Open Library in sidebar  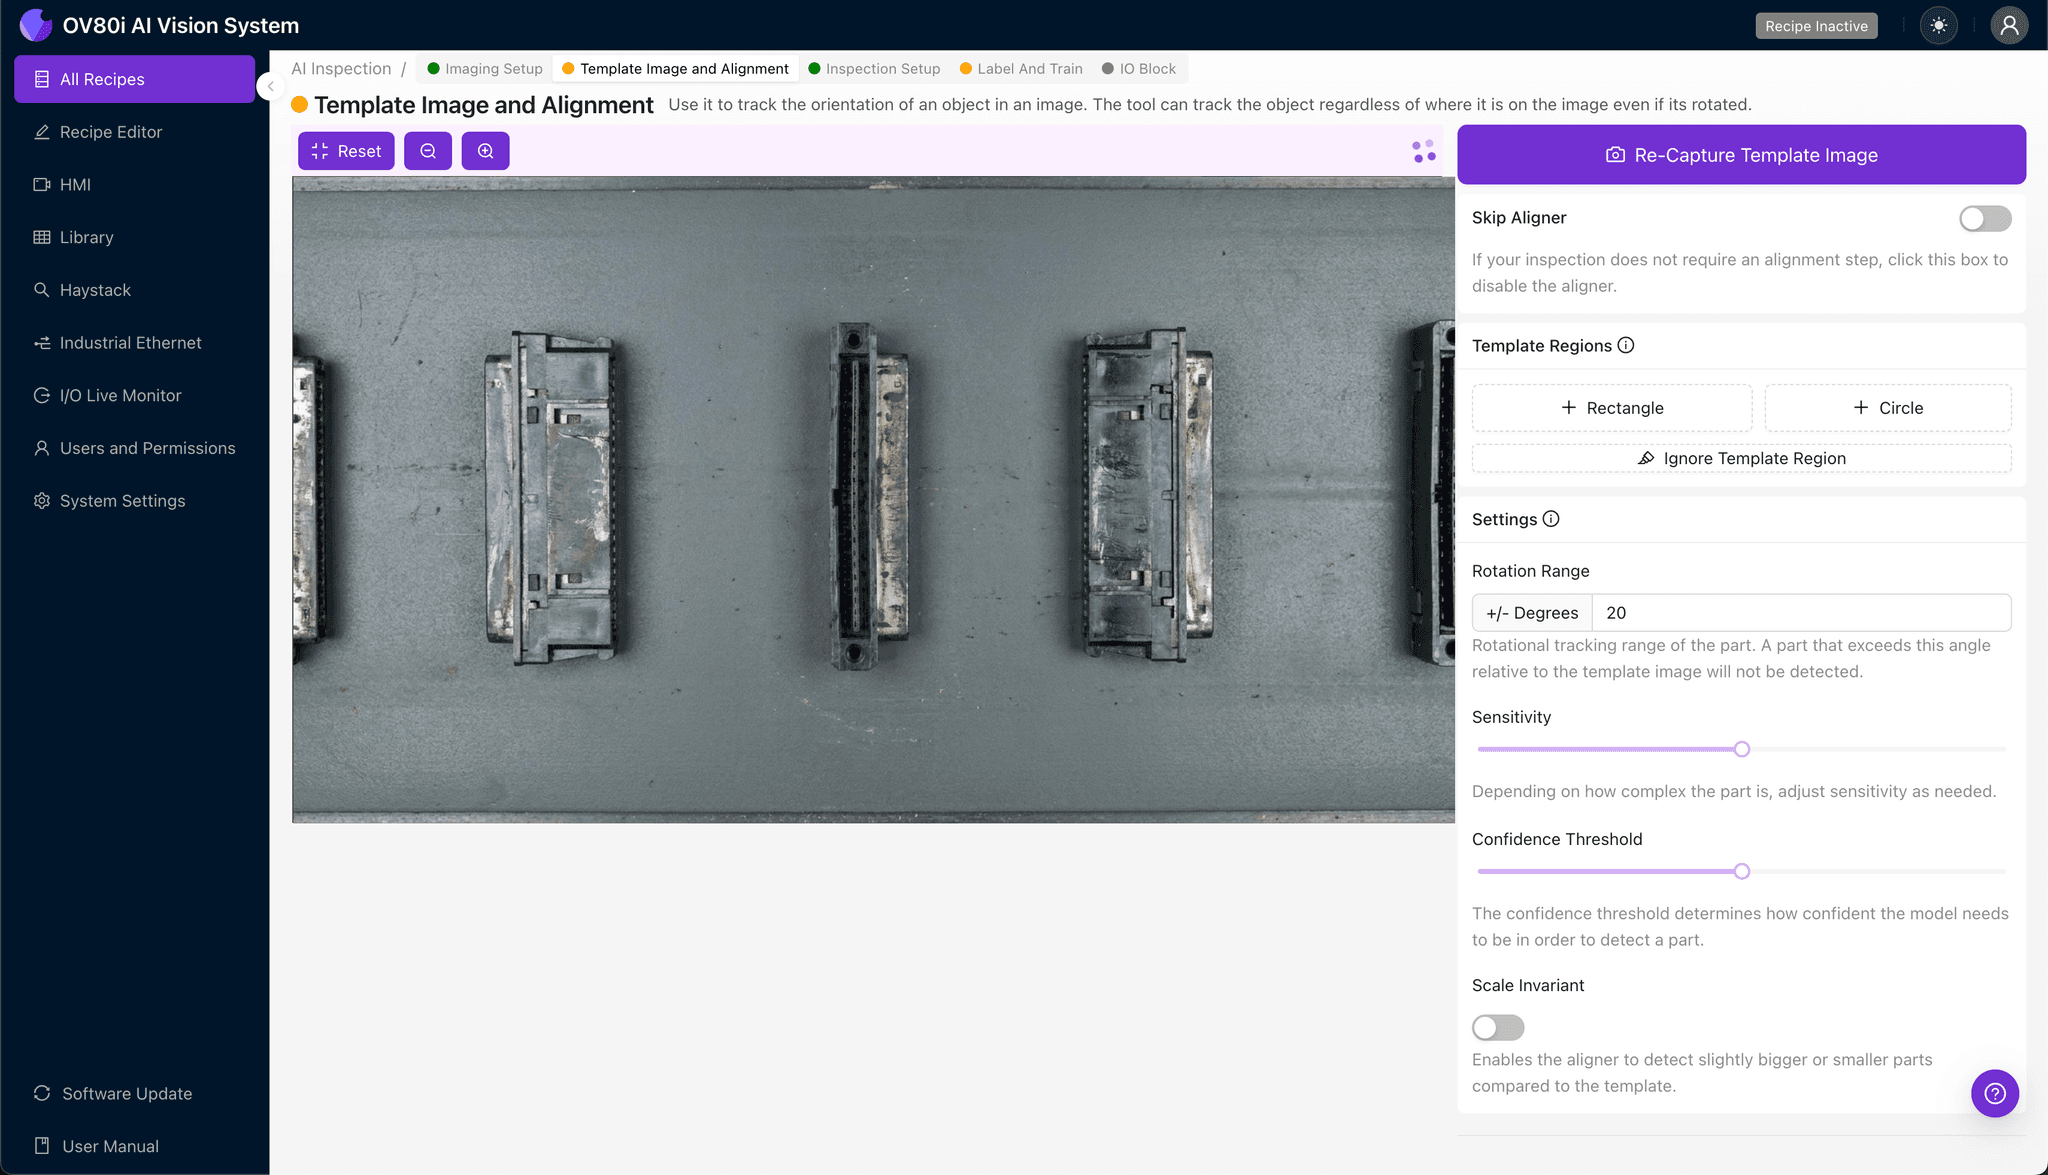[134, 237]
